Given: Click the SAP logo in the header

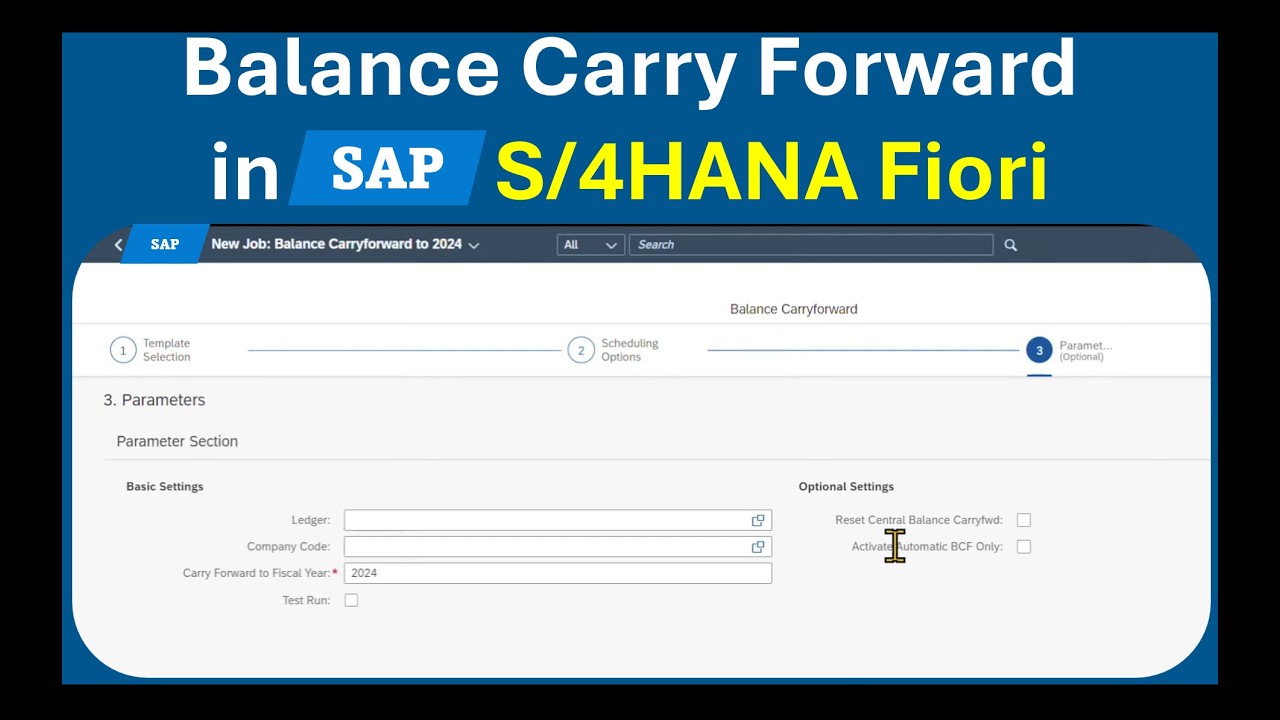Looking at the screenshot, I should 165,244.
